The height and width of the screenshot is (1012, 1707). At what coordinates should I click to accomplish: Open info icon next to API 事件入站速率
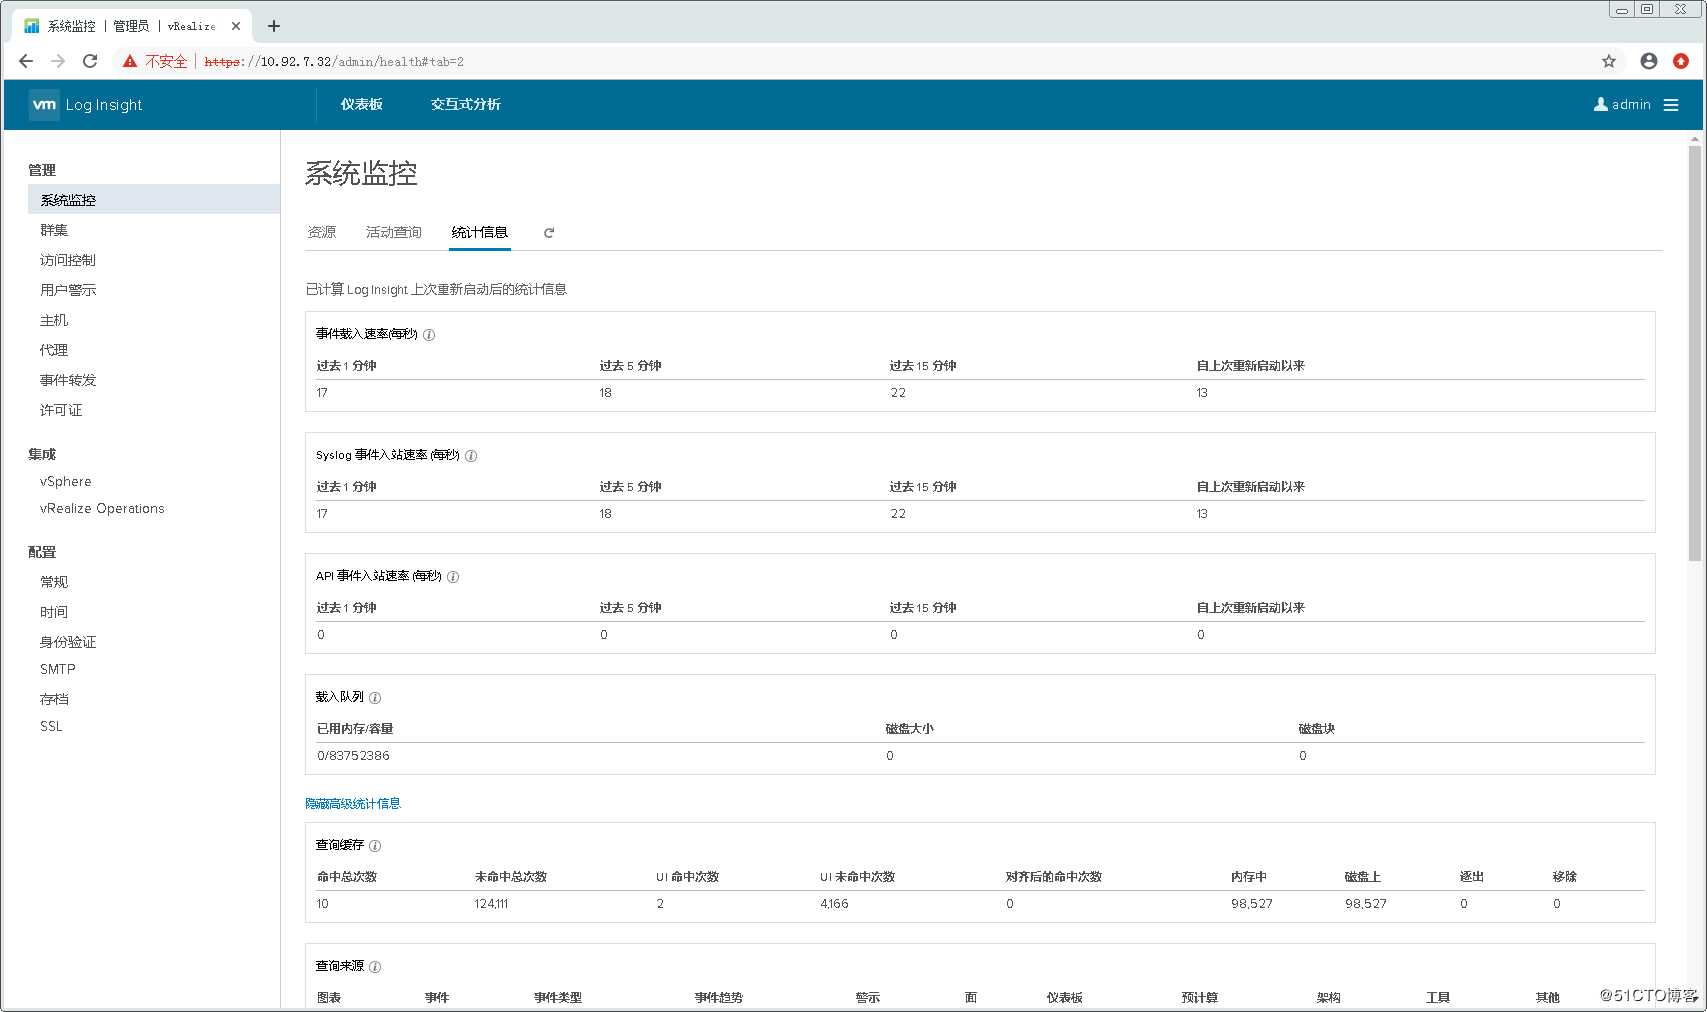(x=453, y=577)
